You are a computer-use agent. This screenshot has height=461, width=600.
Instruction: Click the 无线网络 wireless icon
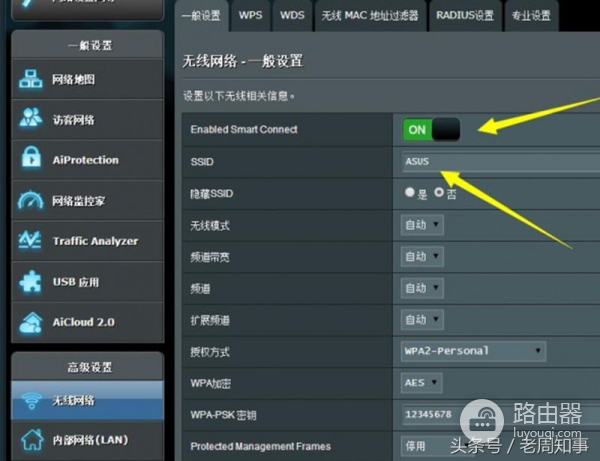pos(31,400)
